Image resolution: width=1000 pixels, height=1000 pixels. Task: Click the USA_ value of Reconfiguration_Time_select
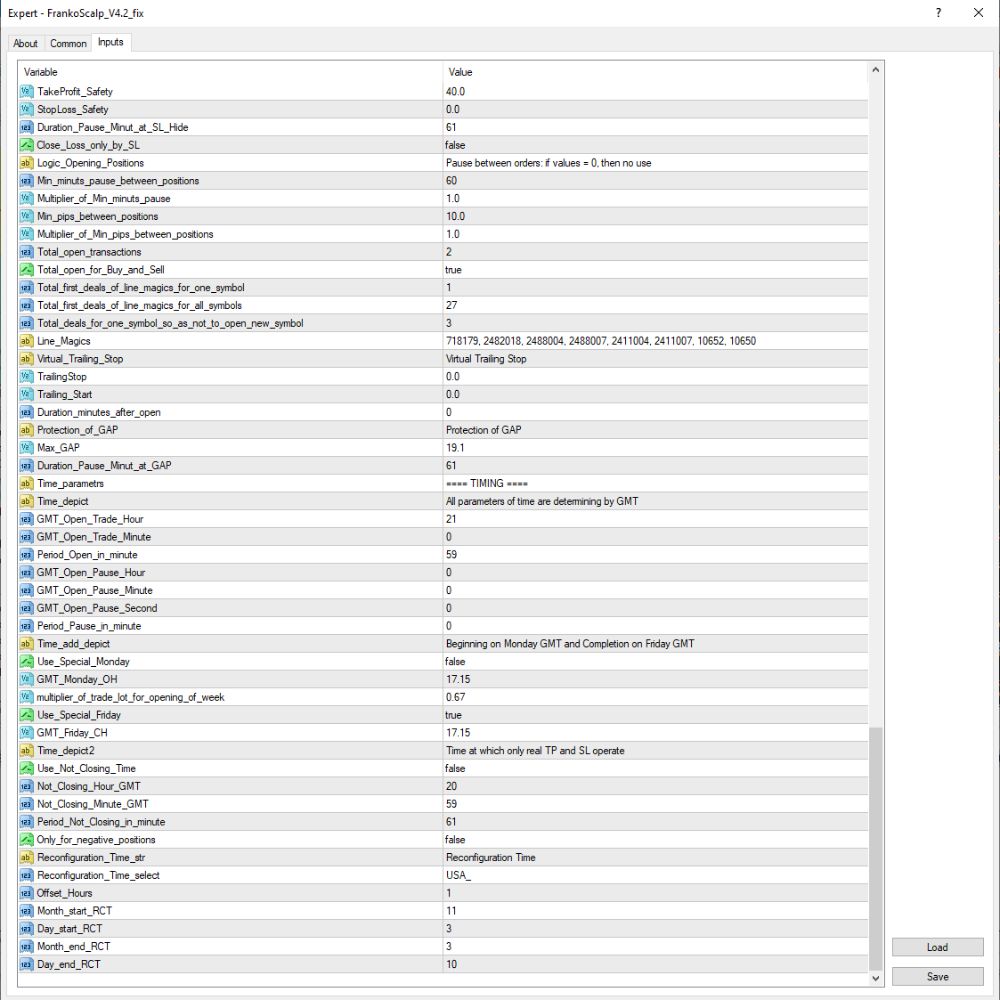click(458, 875)
